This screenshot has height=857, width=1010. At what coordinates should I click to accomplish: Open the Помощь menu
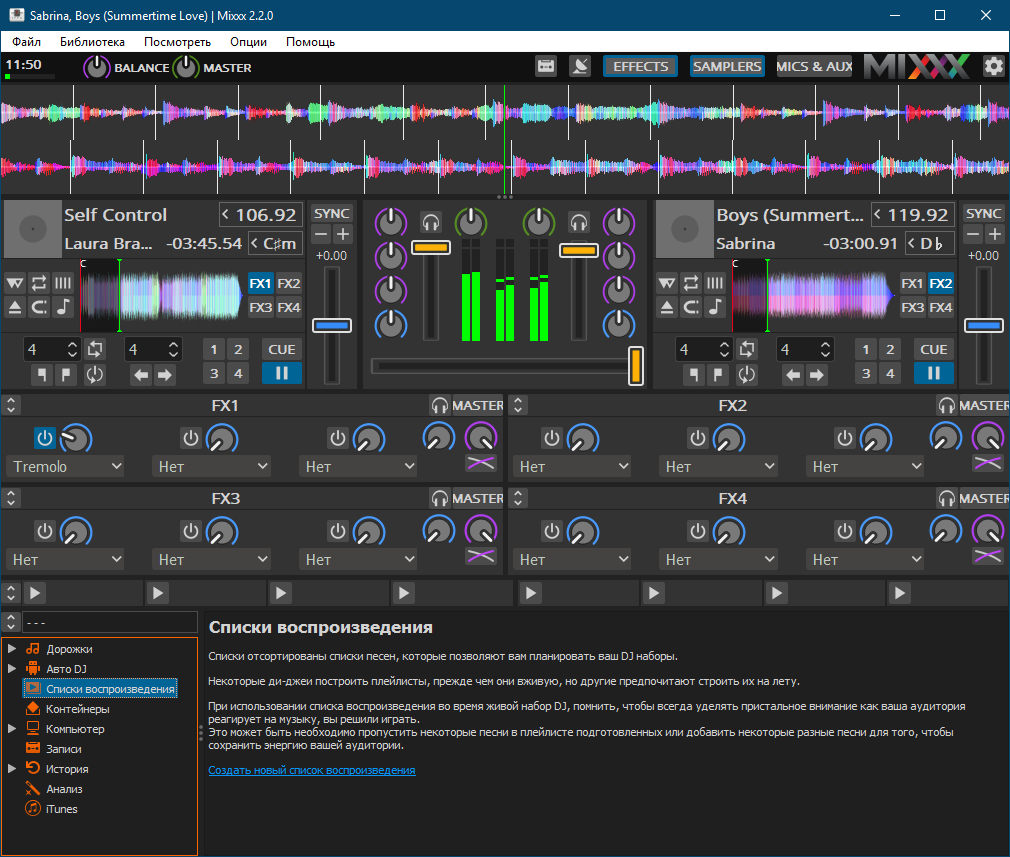coord(310,42)
